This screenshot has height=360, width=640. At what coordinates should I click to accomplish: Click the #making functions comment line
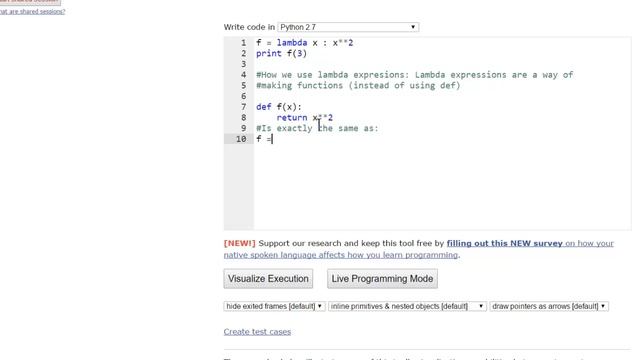tap(358, 85)
